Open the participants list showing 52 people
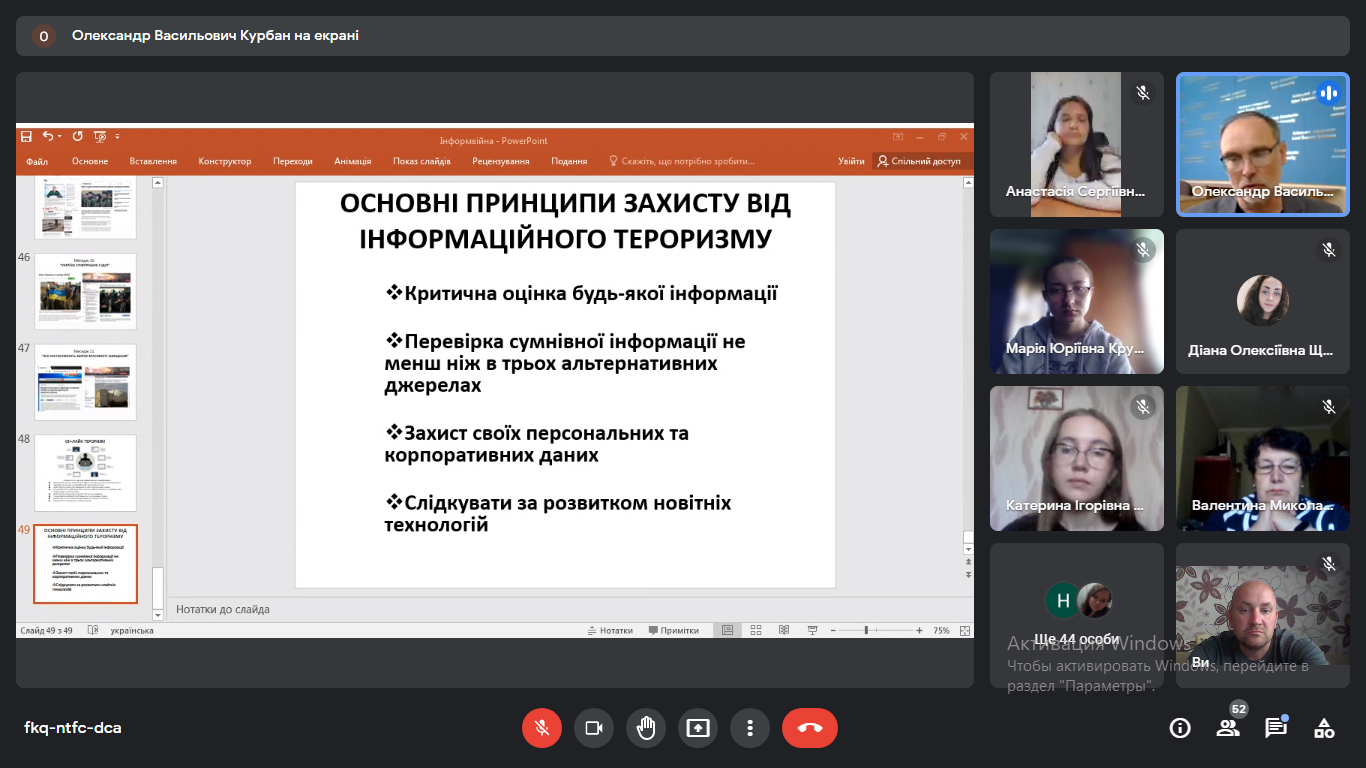The width and height of the screenshot is (1366, 768). point(1228,728)
